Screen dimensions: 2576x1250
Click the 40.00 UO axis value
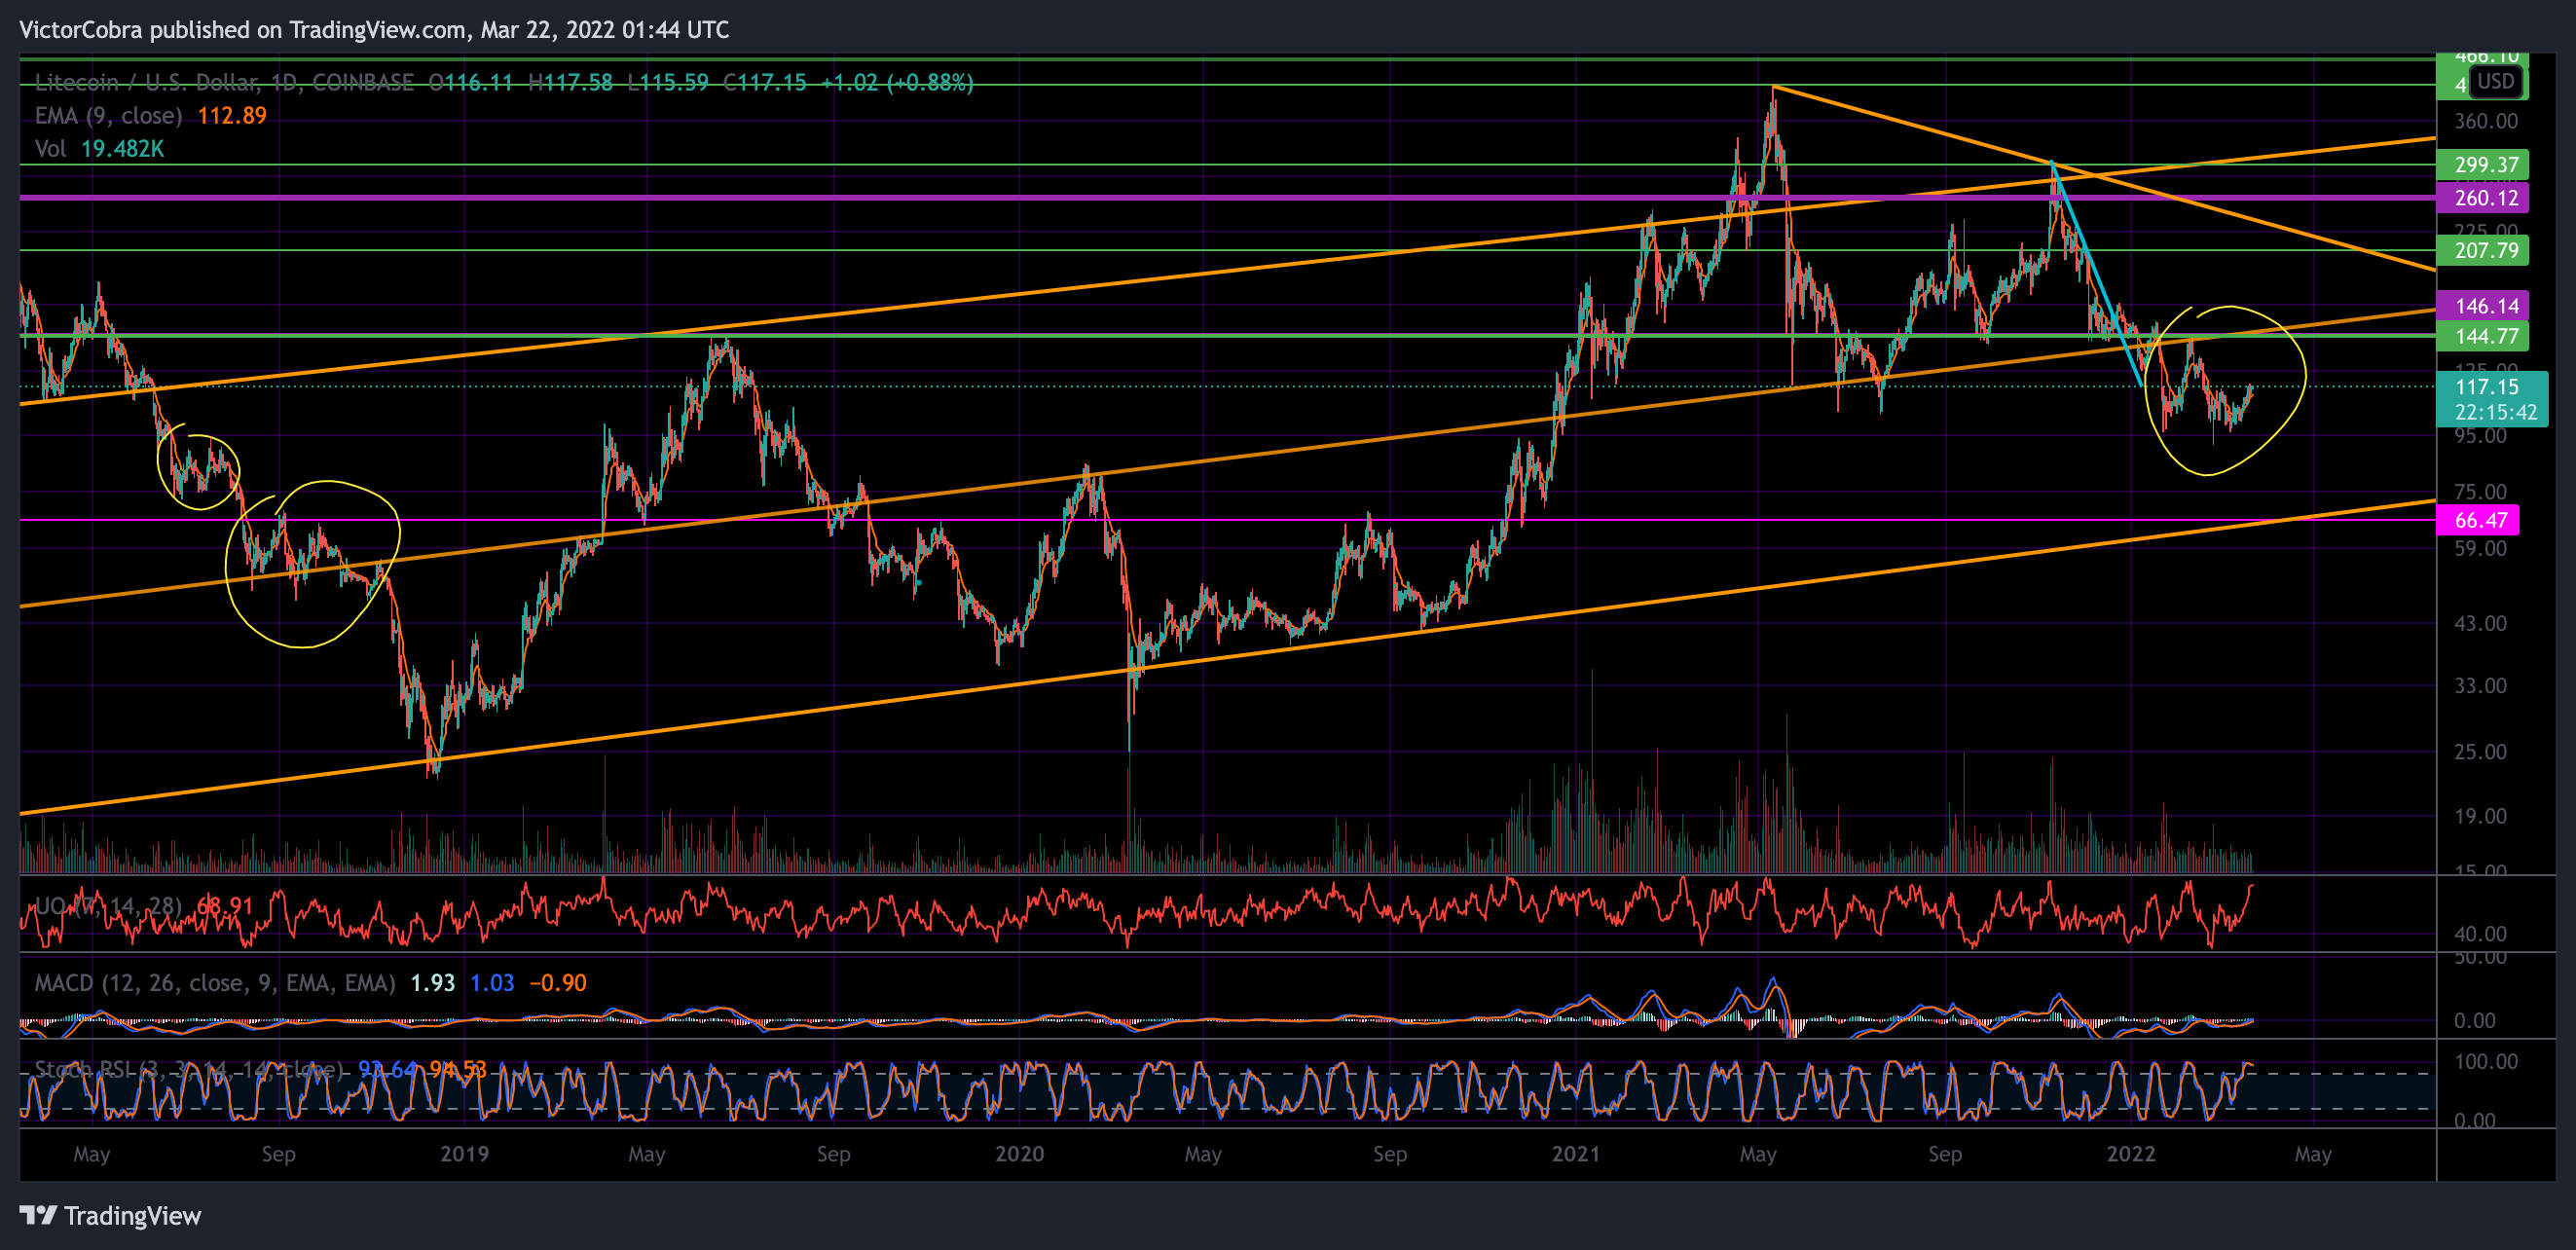click(2480, 934)
